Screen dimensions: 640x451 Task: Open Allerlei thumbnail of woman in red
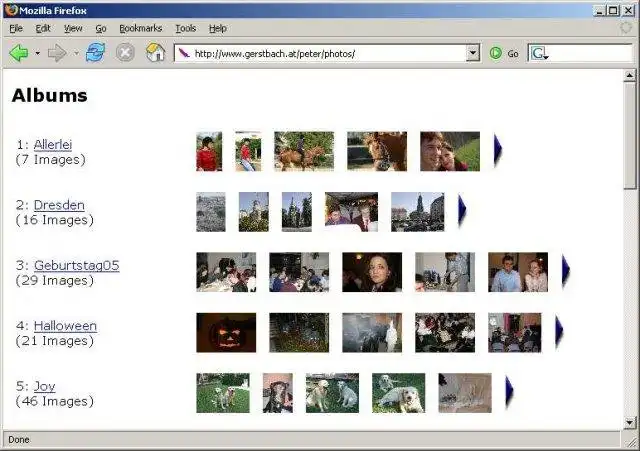(x=209, y=151)
